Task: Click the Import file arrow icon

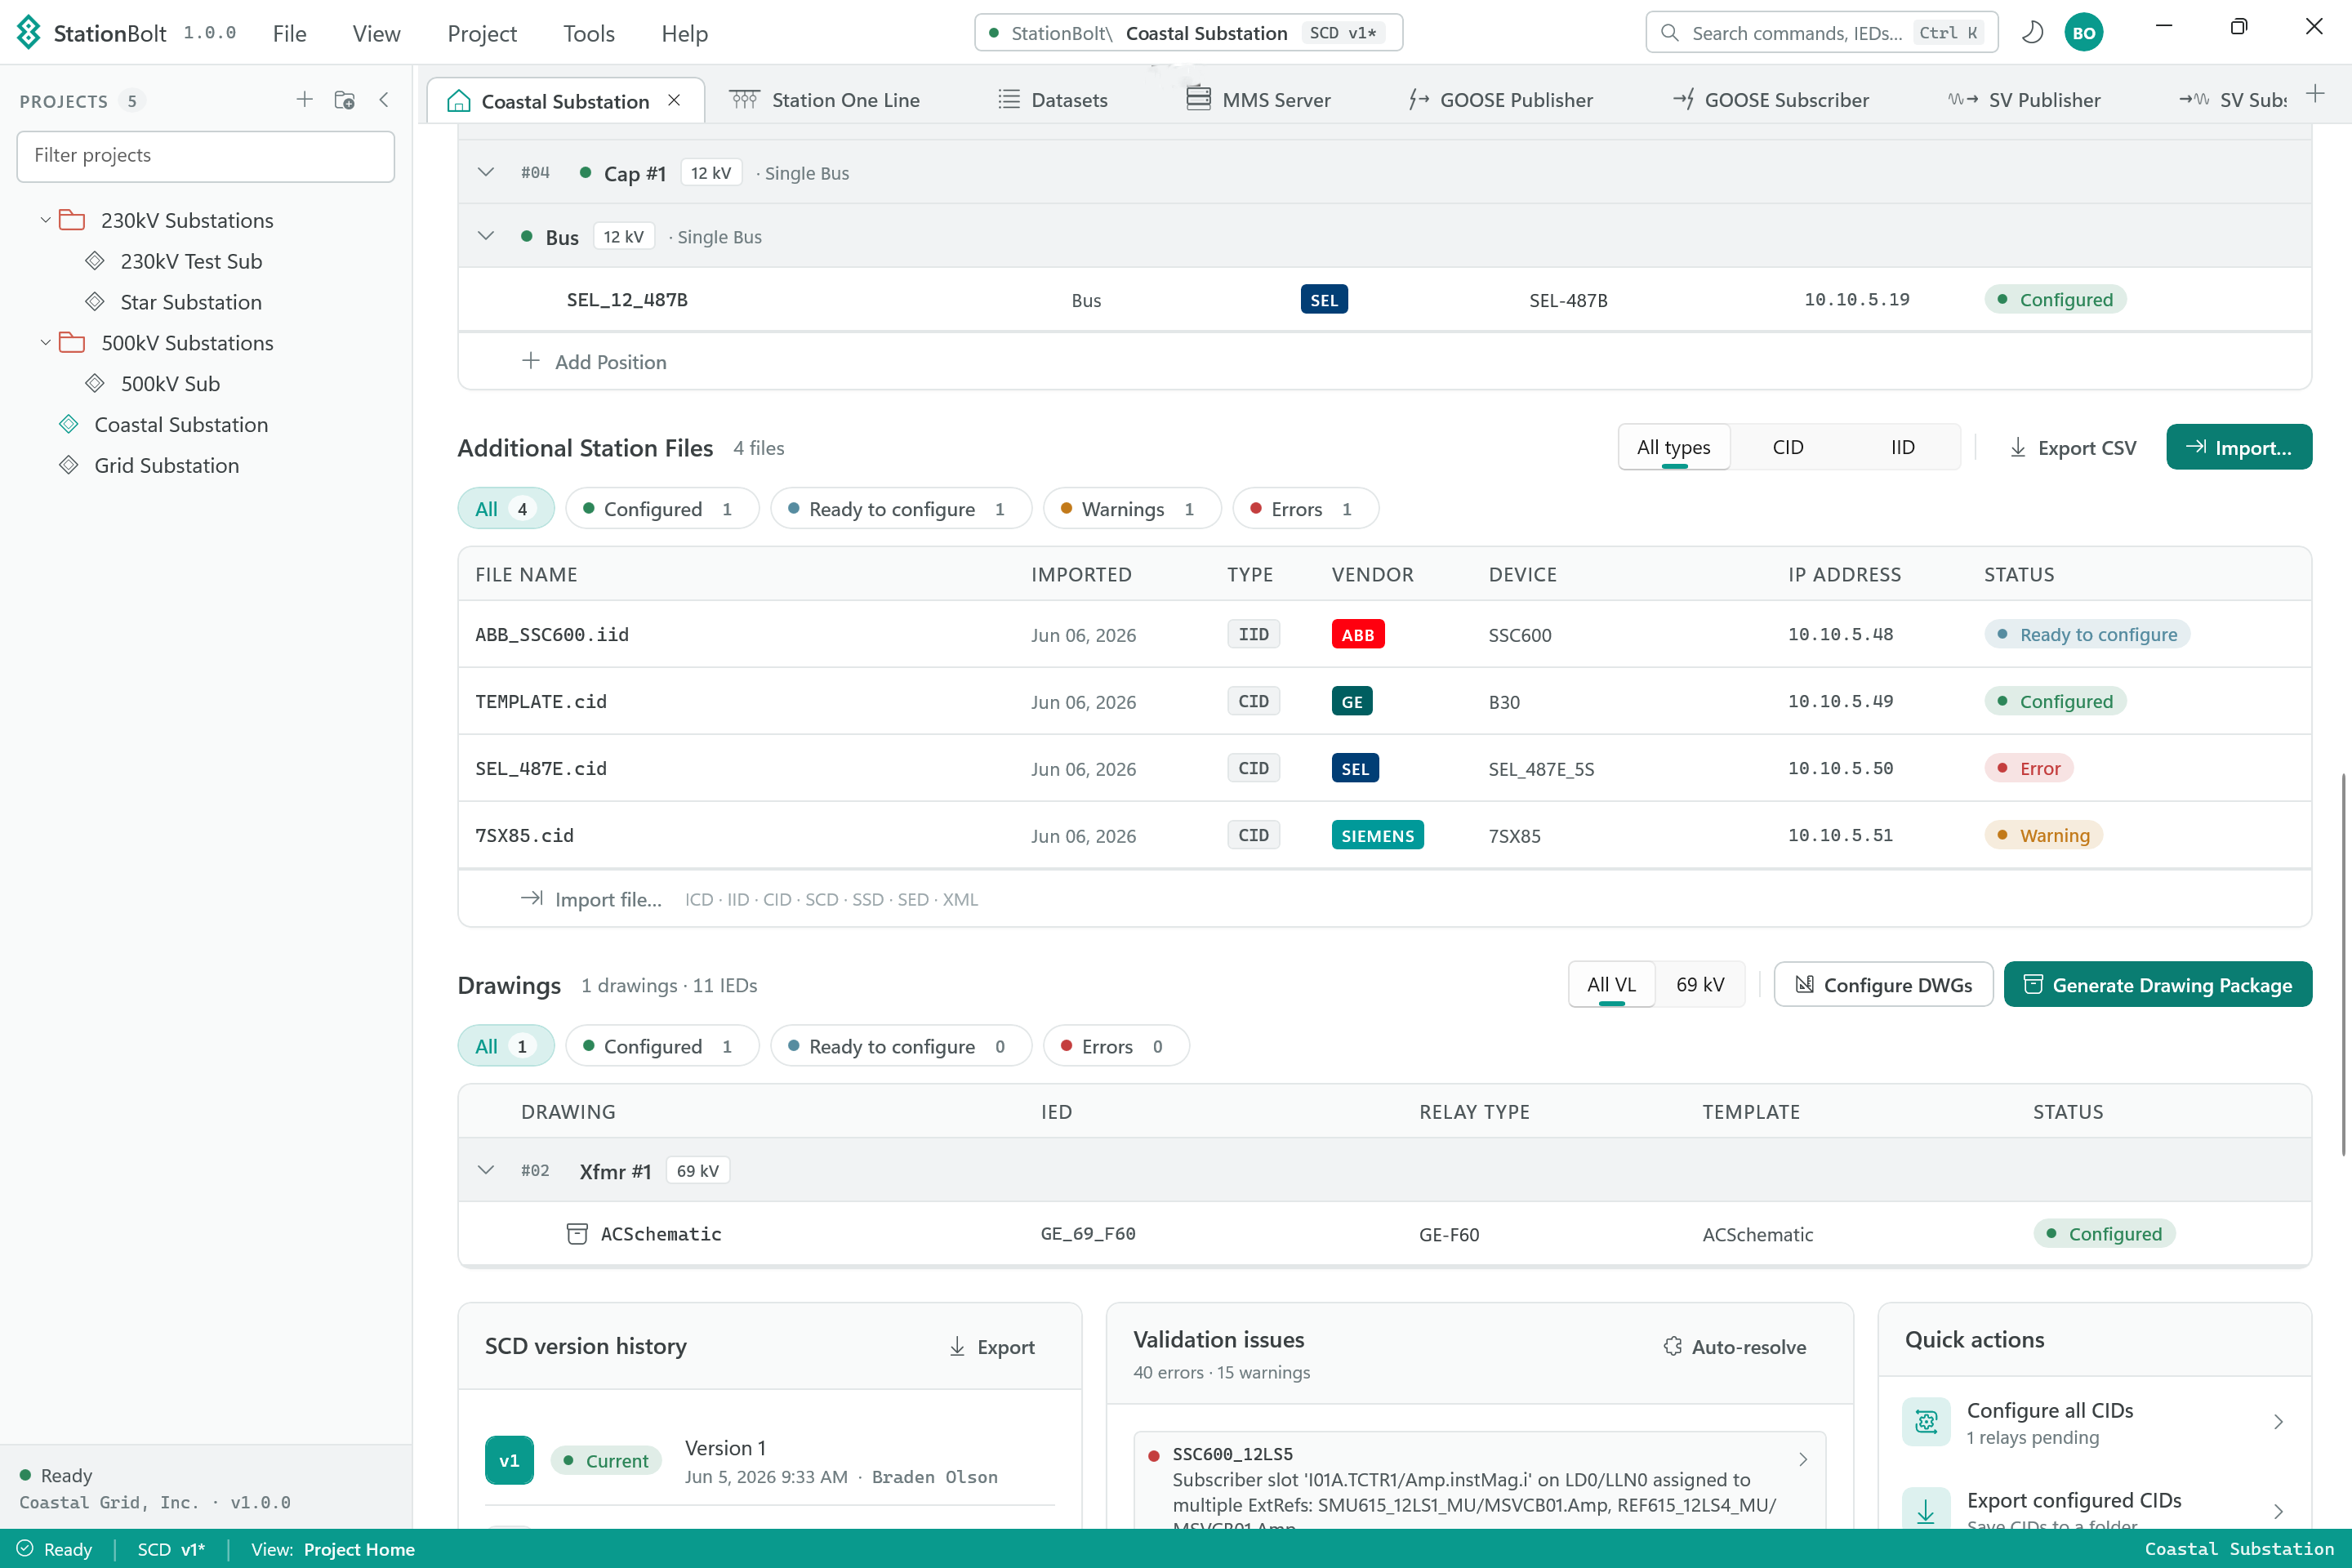Action: [x=532, y=899]
